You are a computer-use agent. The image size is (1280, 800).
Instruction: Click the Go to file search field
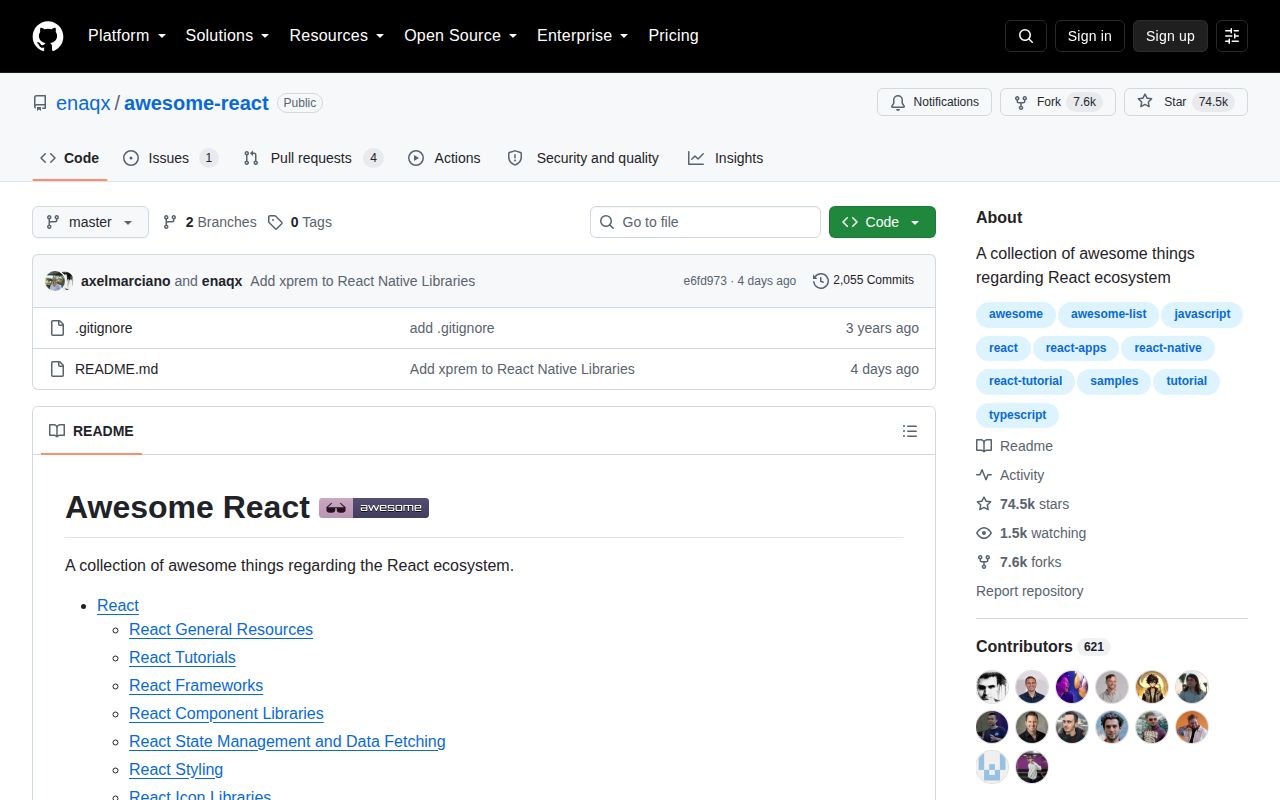705,222
